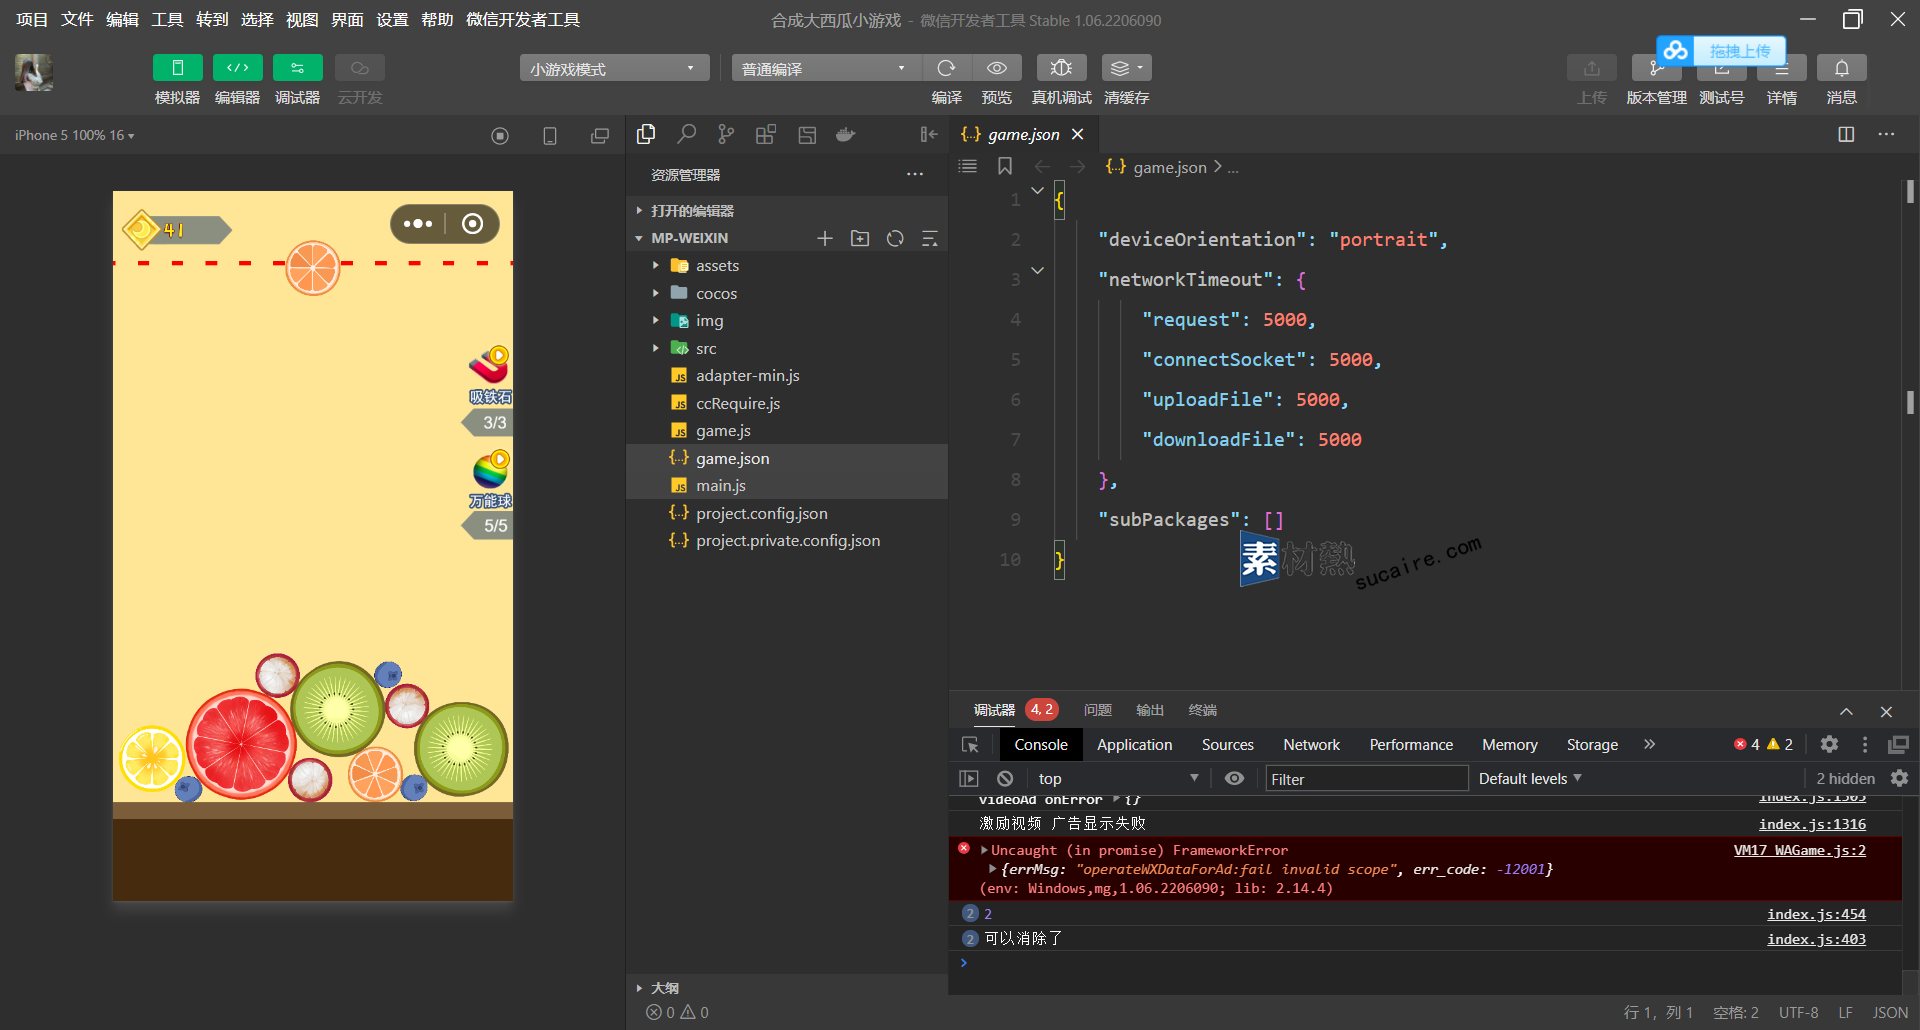Switch to the Performance tab
Viewport: 1920px width, 1030px height.
tap(1411, 745)
